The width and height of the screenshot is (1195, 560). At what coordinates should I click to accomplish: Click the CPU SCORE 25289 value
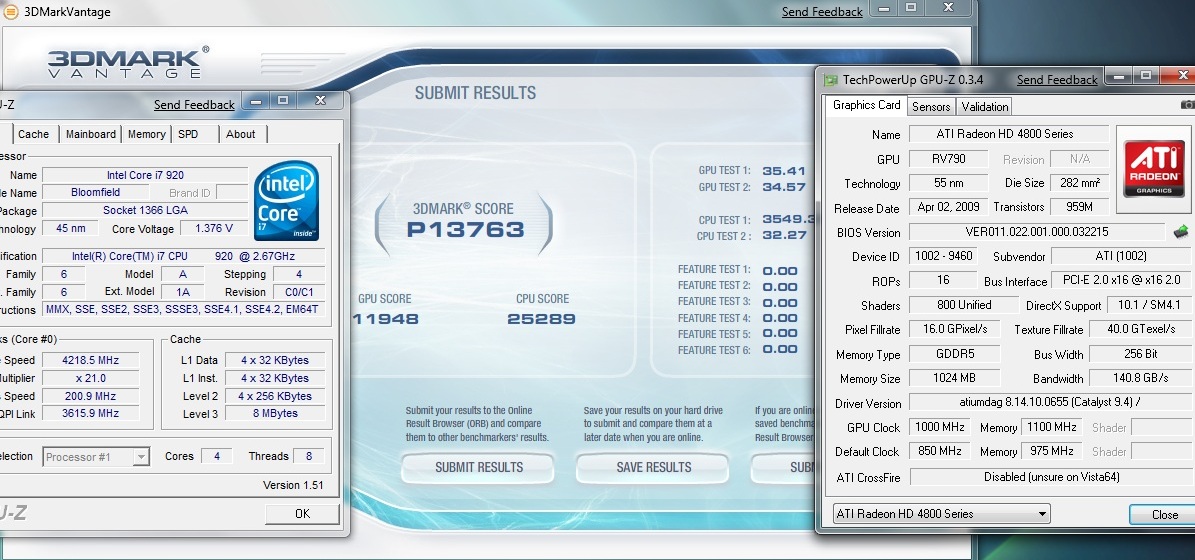(x=541, y=318)
